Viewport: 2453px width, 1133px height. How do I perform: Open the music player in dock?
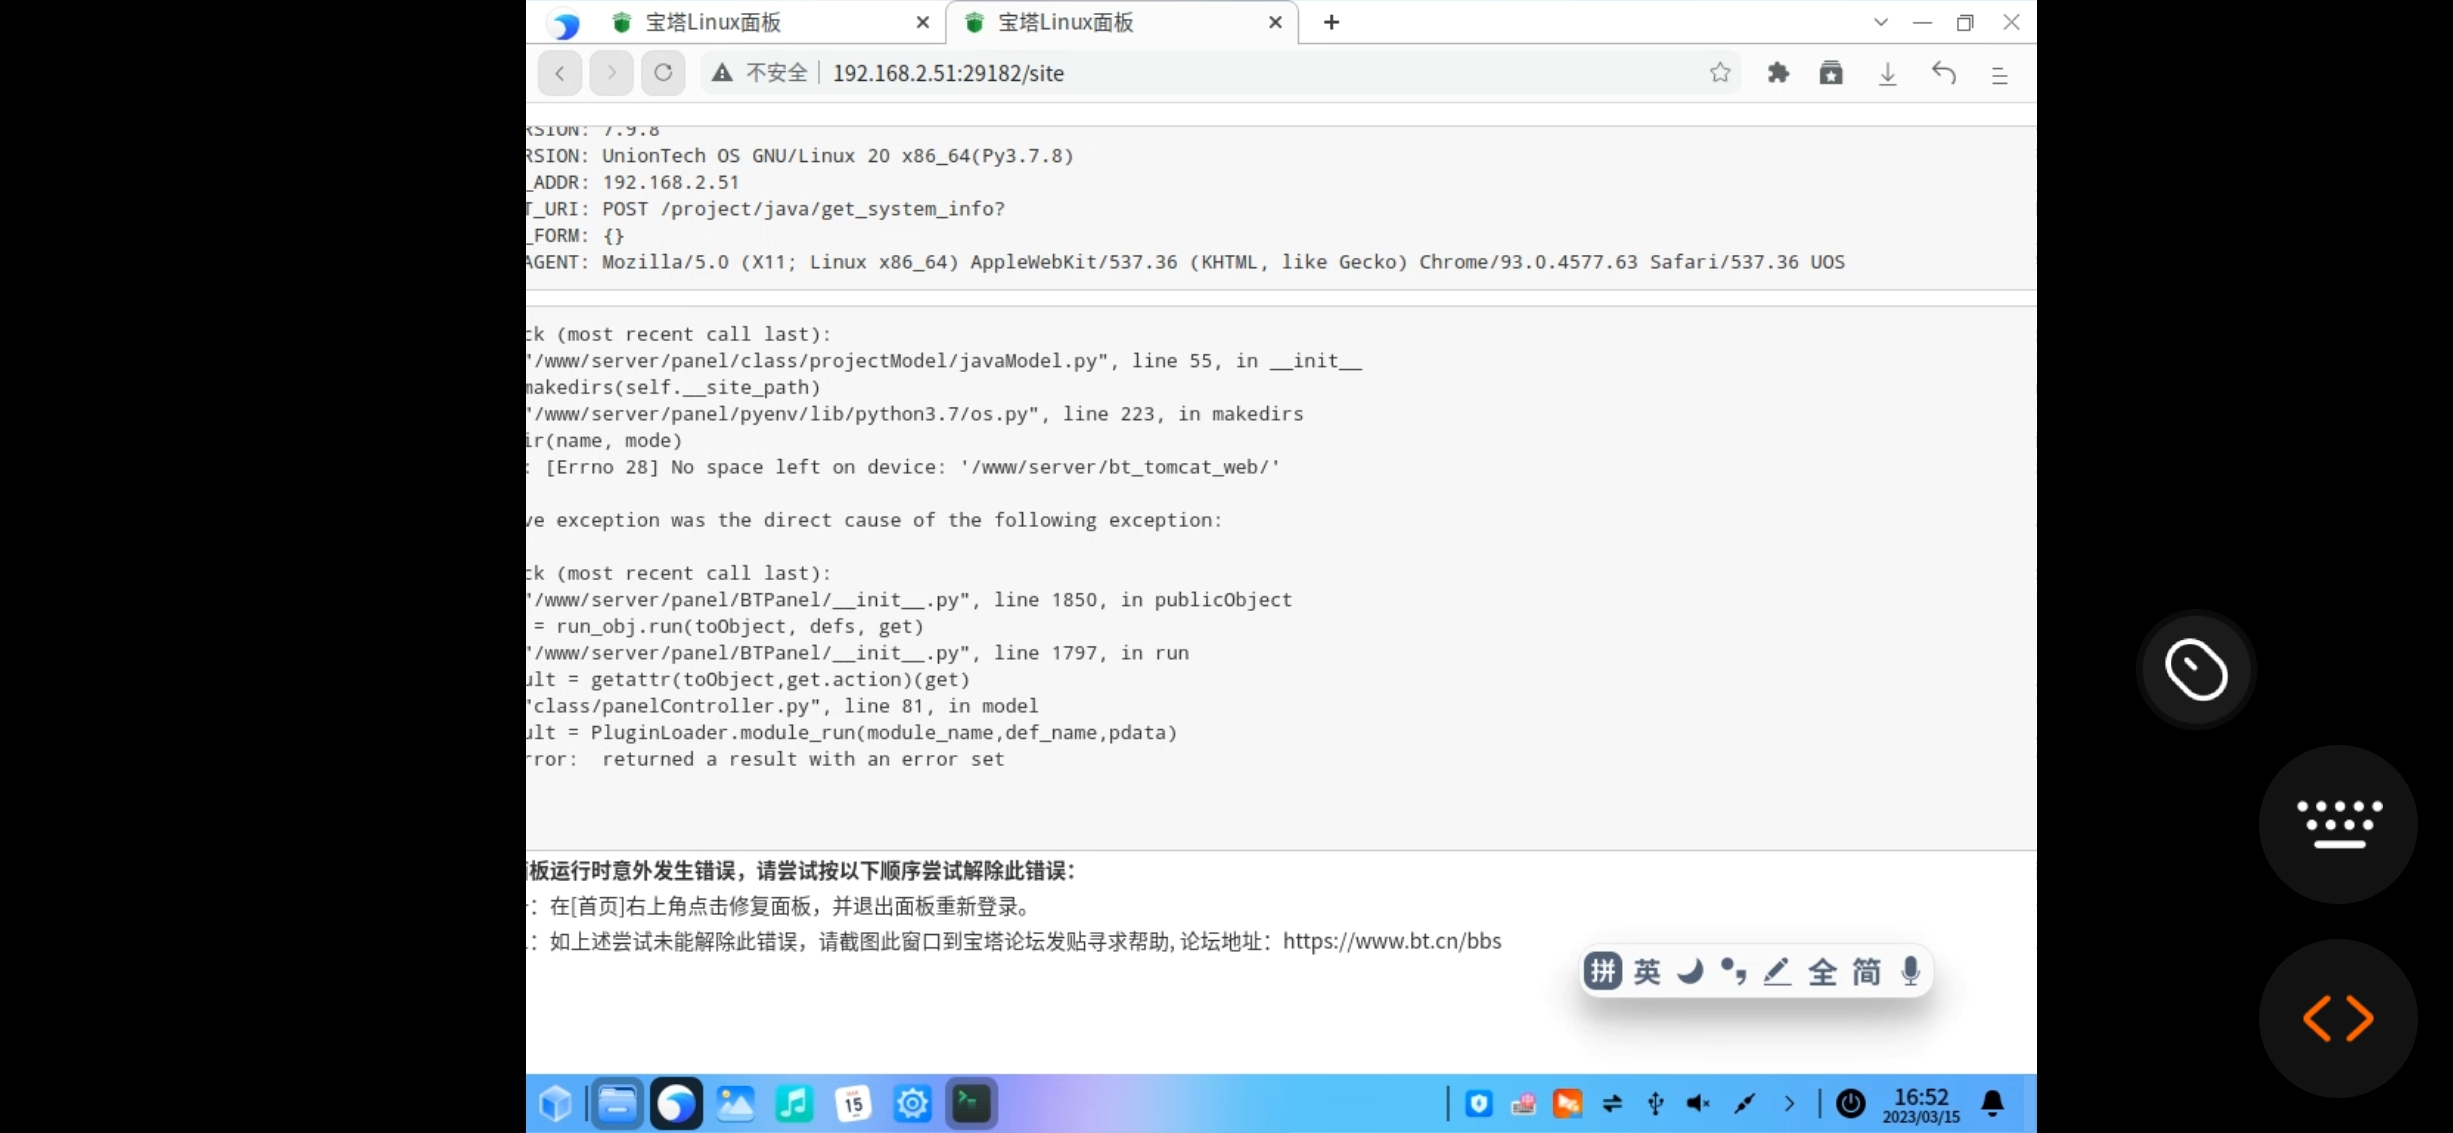pos(794,1104)
